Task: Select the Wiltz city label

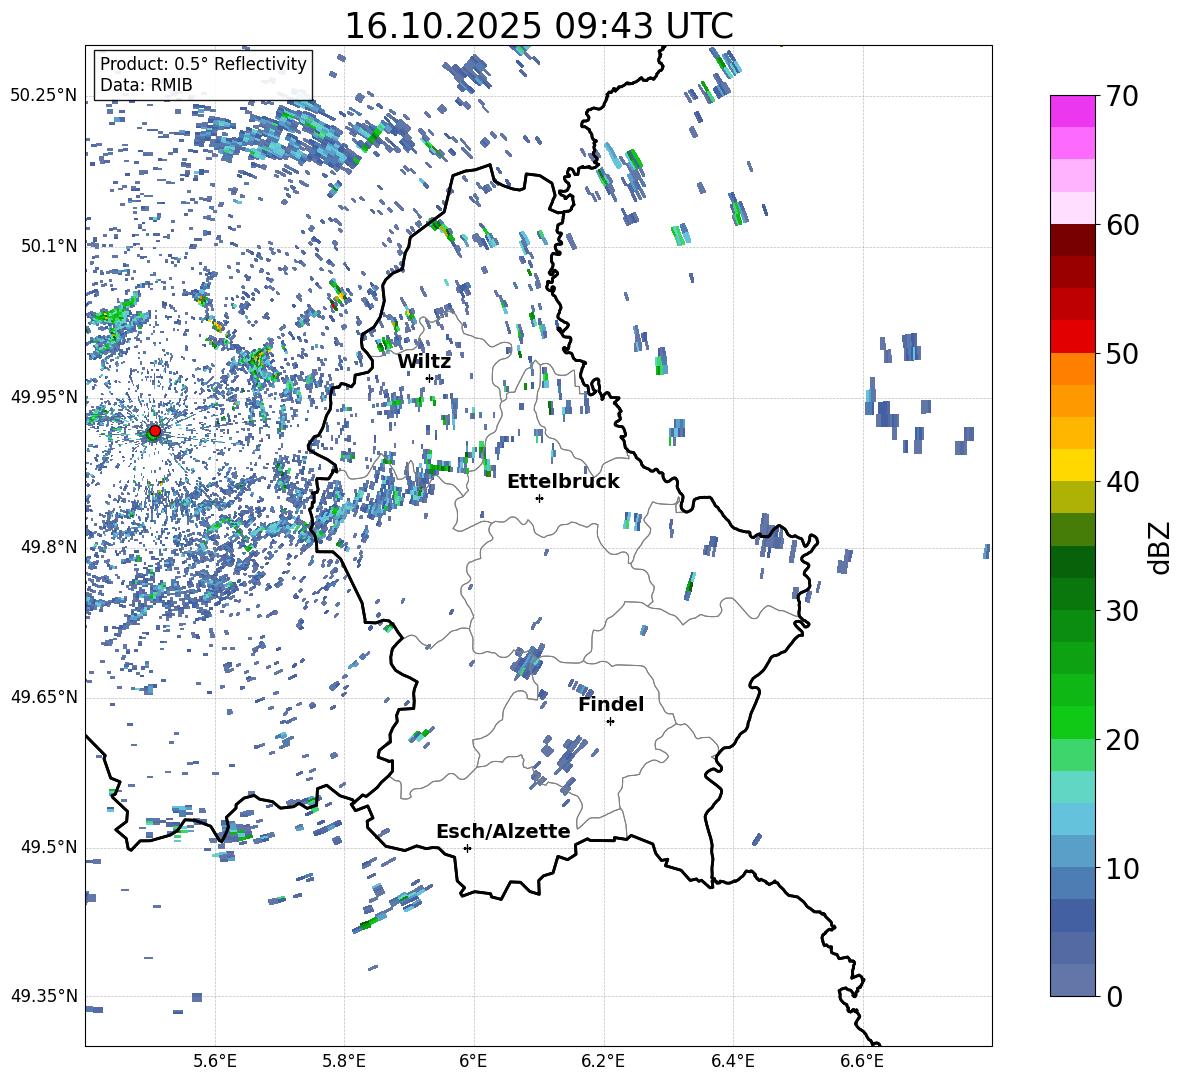Action: pyautogui.click(x=424, y=361)
